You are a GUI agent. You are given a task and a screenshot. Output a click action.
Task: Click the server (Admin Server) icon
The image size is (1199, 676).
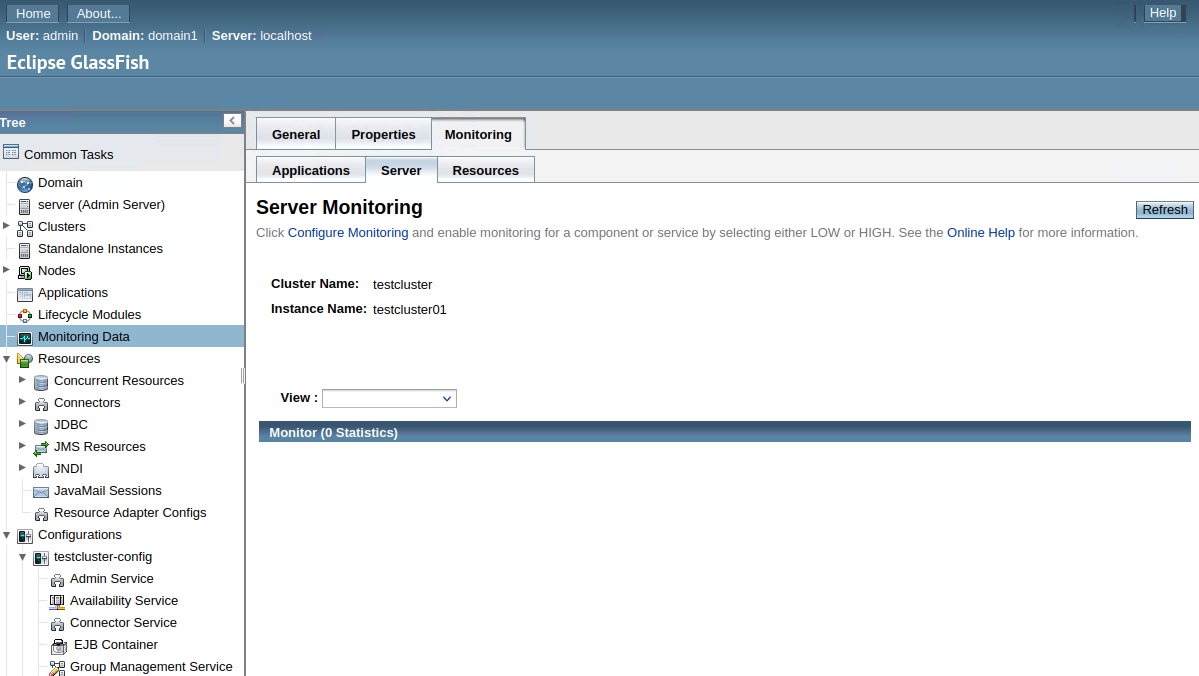(24, 206)
